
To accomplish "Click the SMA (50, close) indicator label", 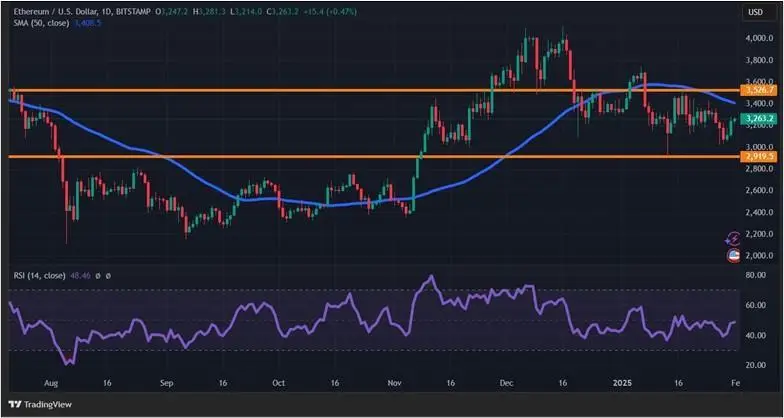I will (37, 24).
